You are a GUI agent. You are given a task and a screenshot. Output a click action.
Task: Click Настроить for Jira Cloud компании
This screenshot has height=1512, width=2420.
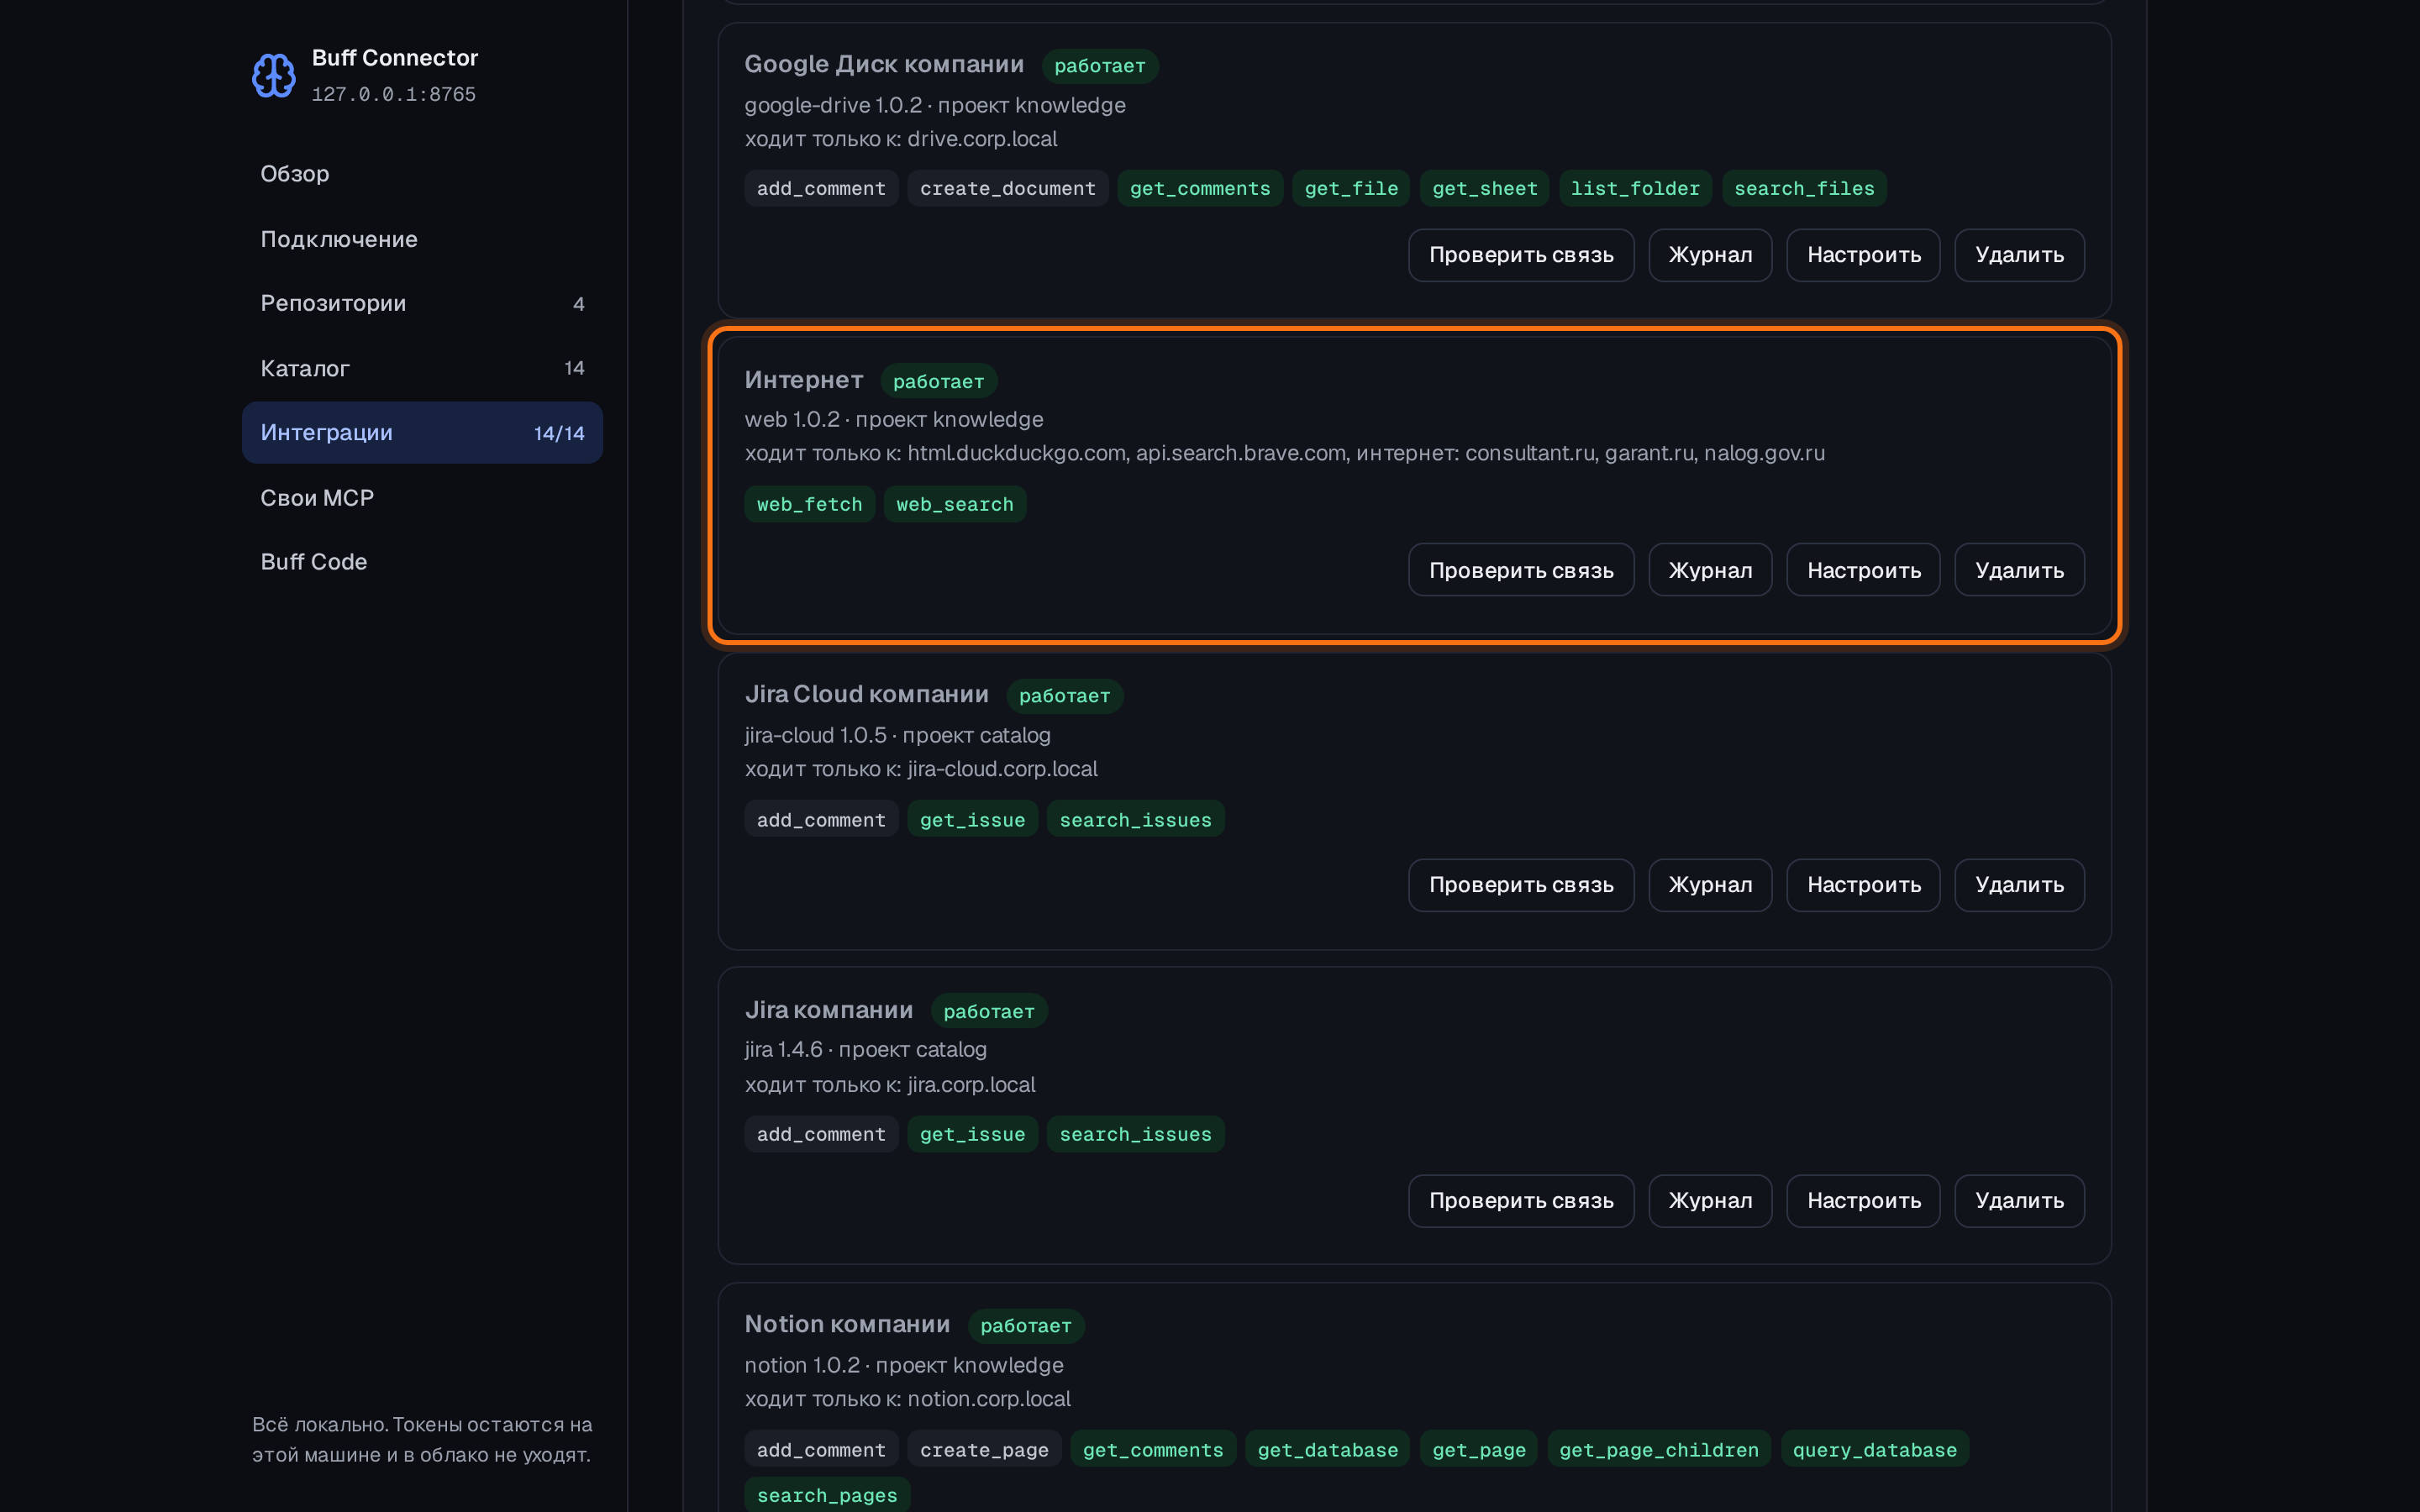[1863, 885]
